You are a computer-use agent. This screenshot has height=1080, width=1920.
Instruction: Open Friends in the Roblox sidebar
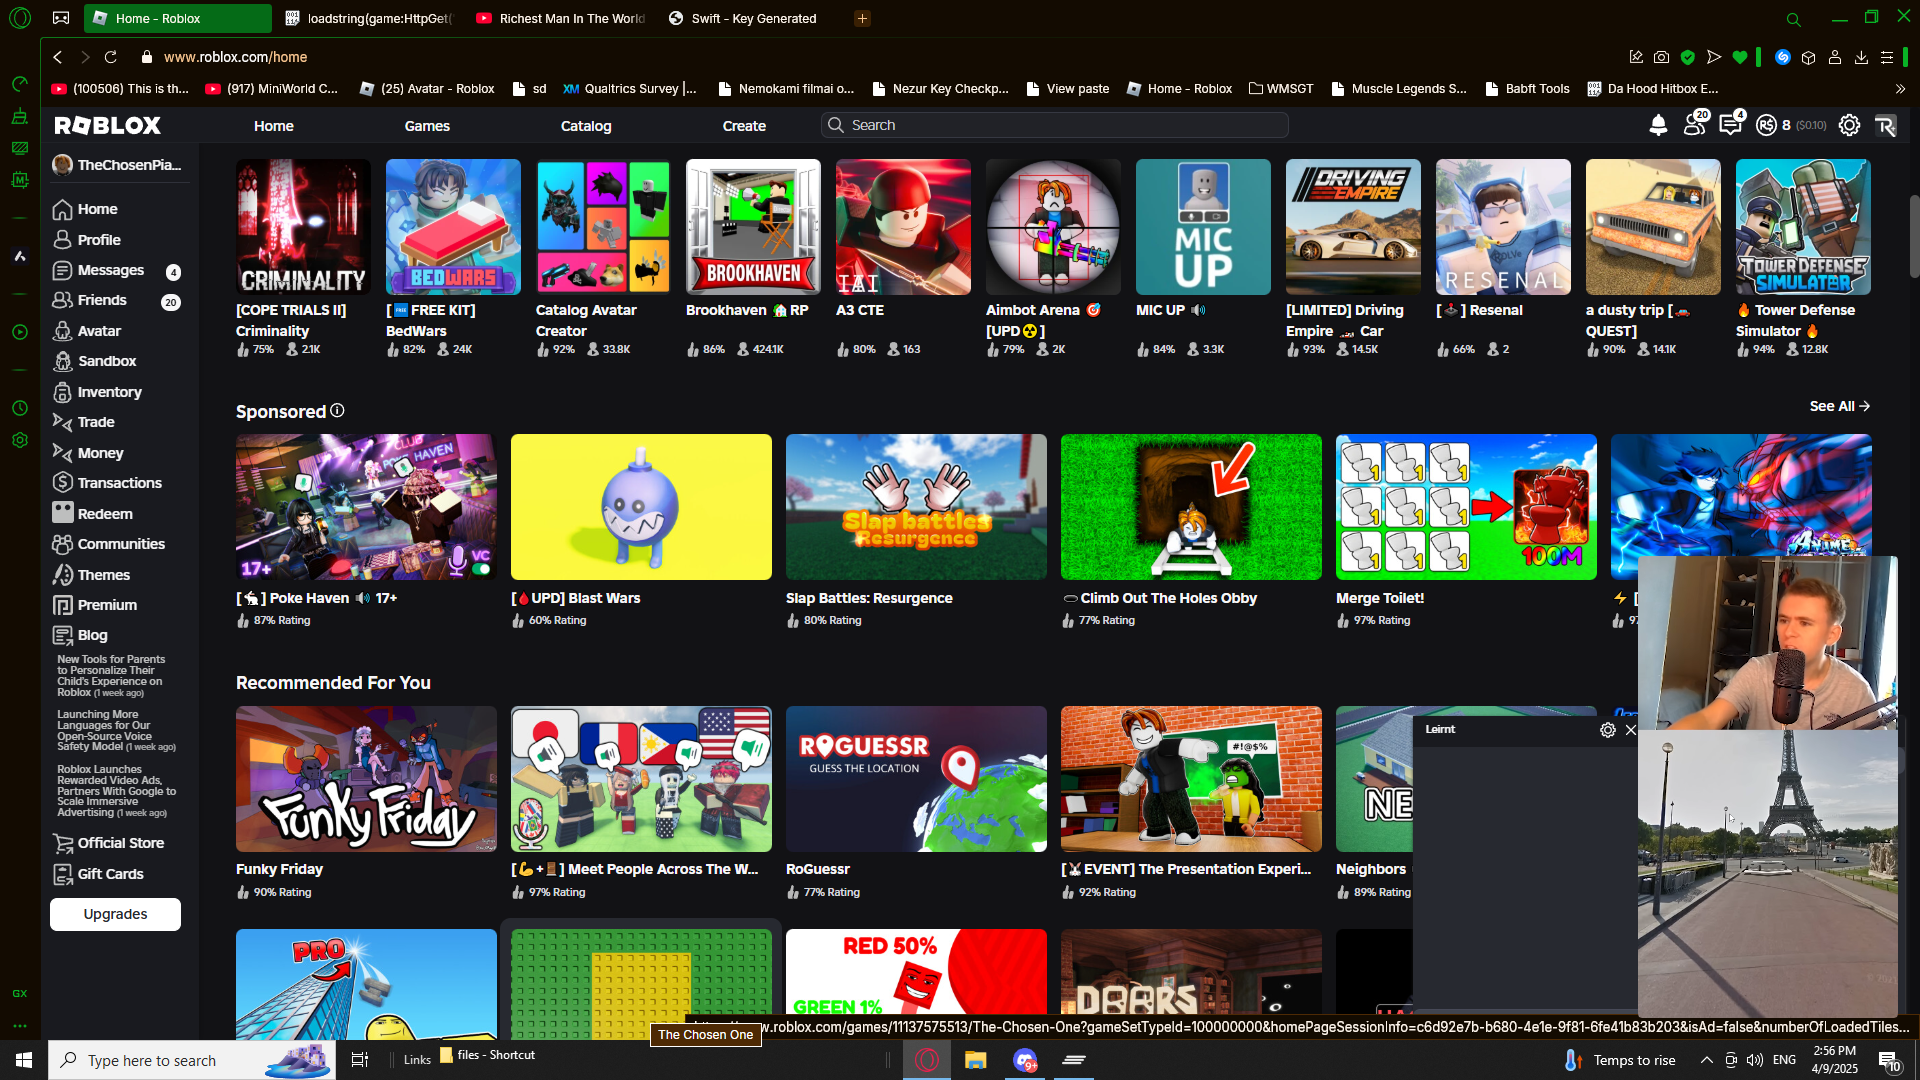[102, 300]
